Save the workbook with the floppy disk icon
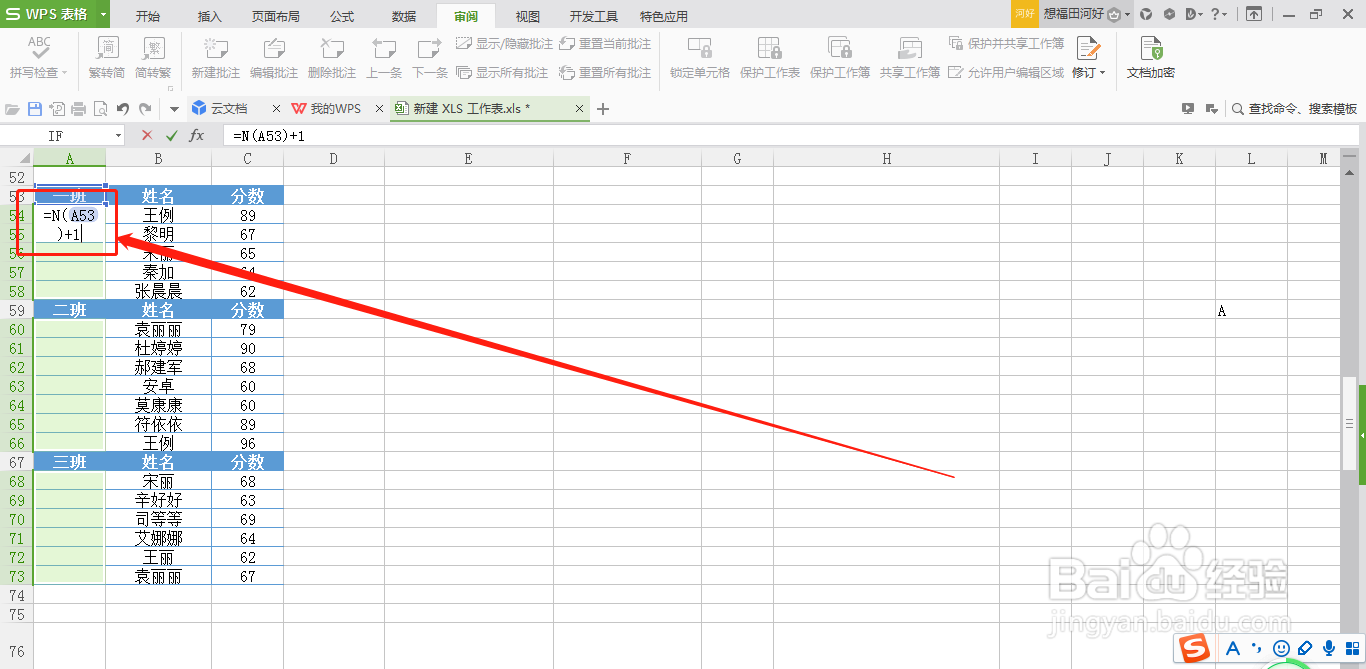This screenshot has height=669, width=1366. (35, 109)
